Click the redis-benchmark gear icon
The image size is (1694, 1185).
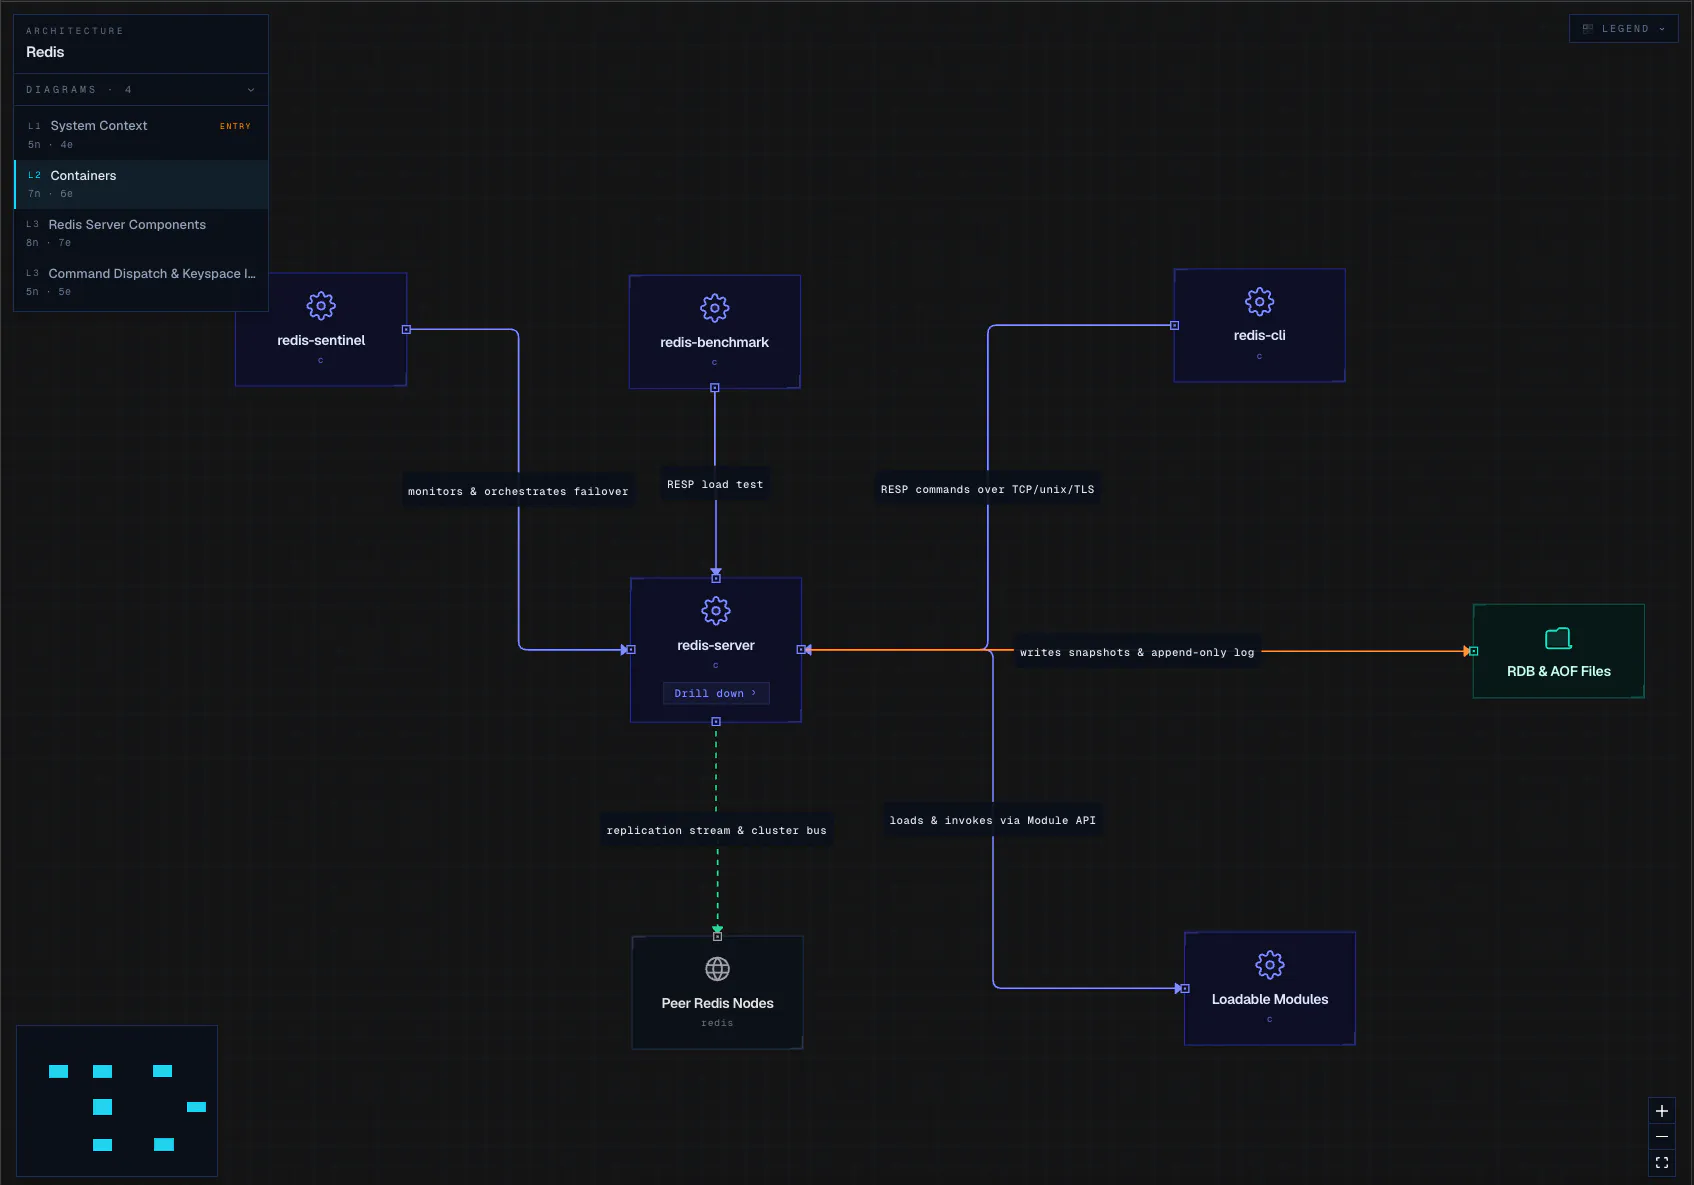(715, 308)
